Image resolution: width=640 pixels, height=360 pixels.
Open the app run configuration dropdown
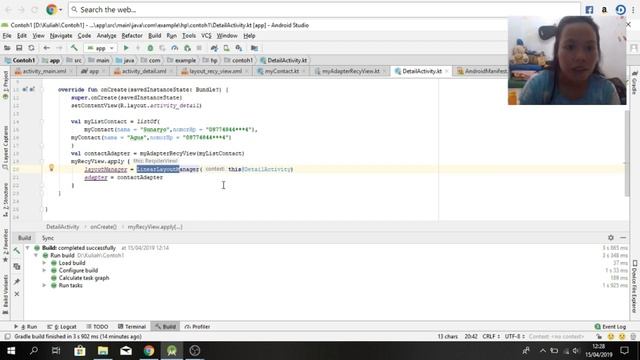(x=100, y=48)
